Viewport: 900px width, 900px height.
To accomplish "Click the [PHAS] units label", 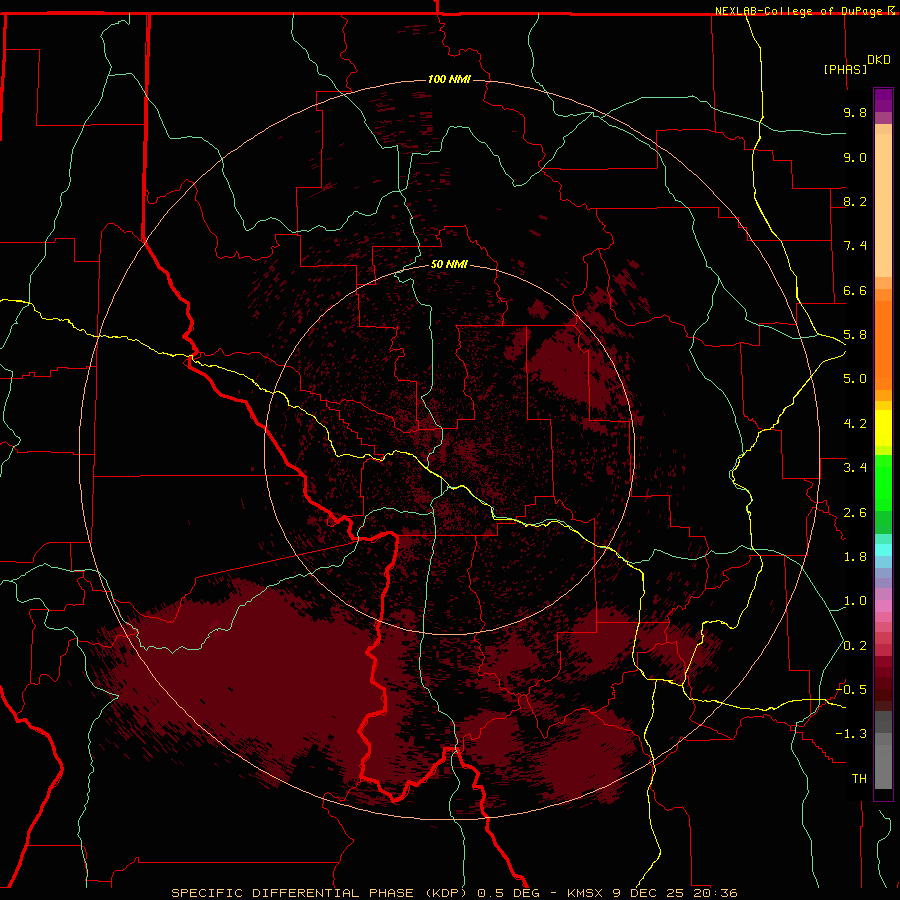I will tap(845, 69).
